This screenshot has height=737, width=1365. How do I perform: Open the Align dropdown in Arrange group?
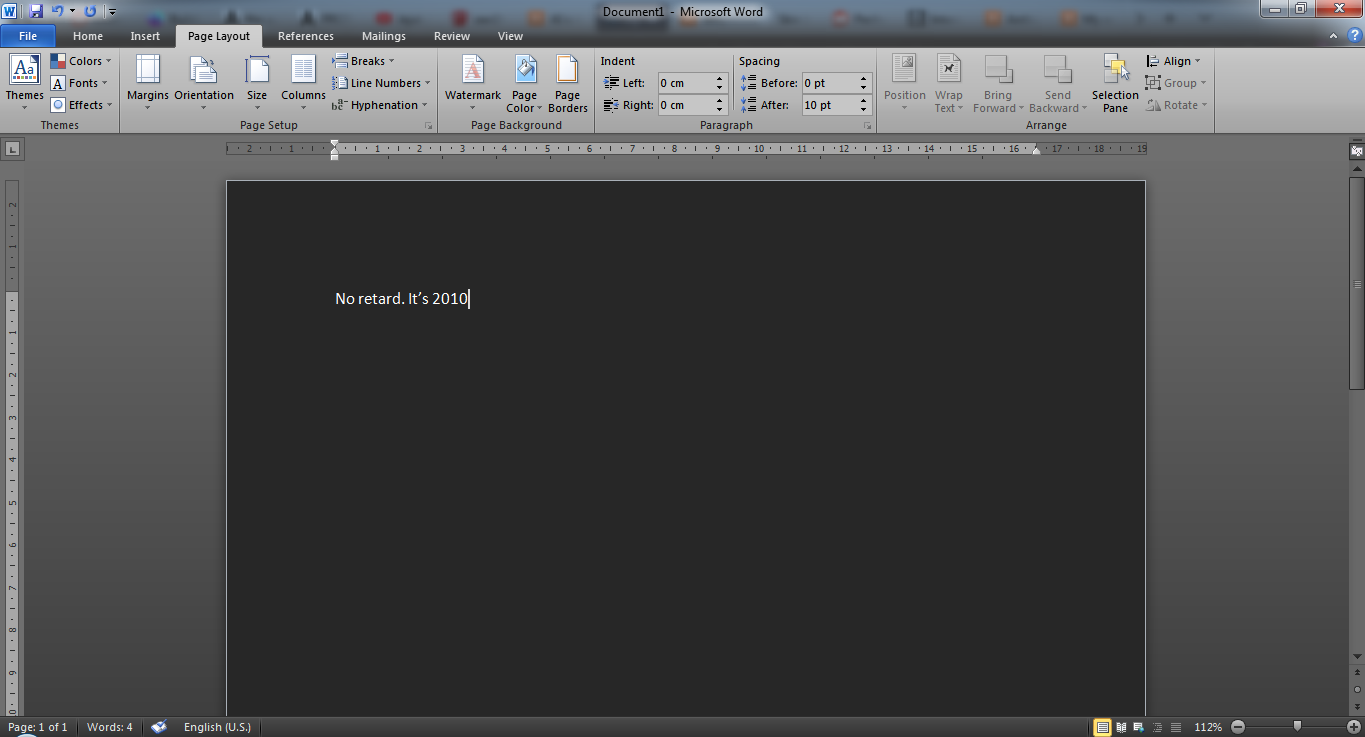pyautogui.click(x=1174, y=61)
